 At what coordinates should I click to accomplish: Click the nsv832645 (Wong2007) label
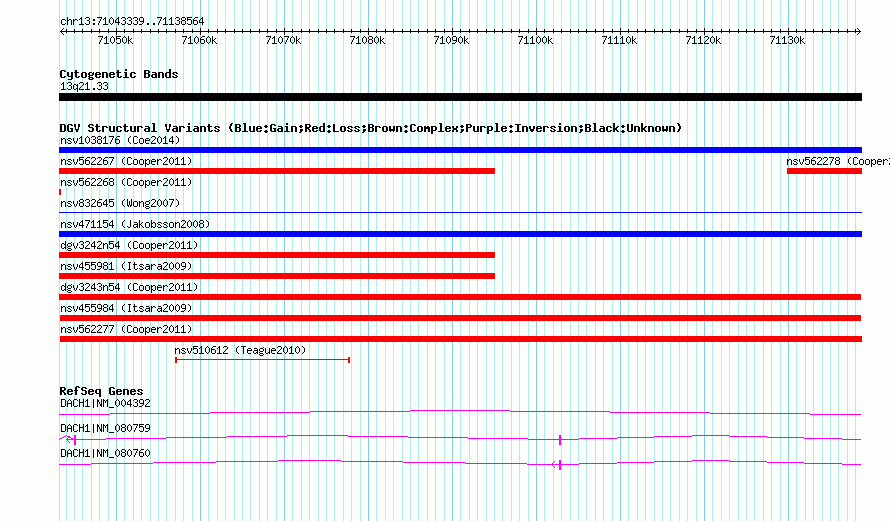coord(120,203)
